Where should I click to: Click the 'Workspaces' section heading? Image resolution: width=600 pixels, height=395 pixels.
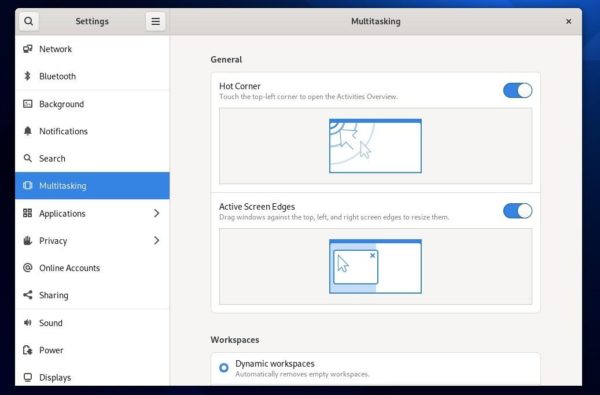(x=235, y=340)
